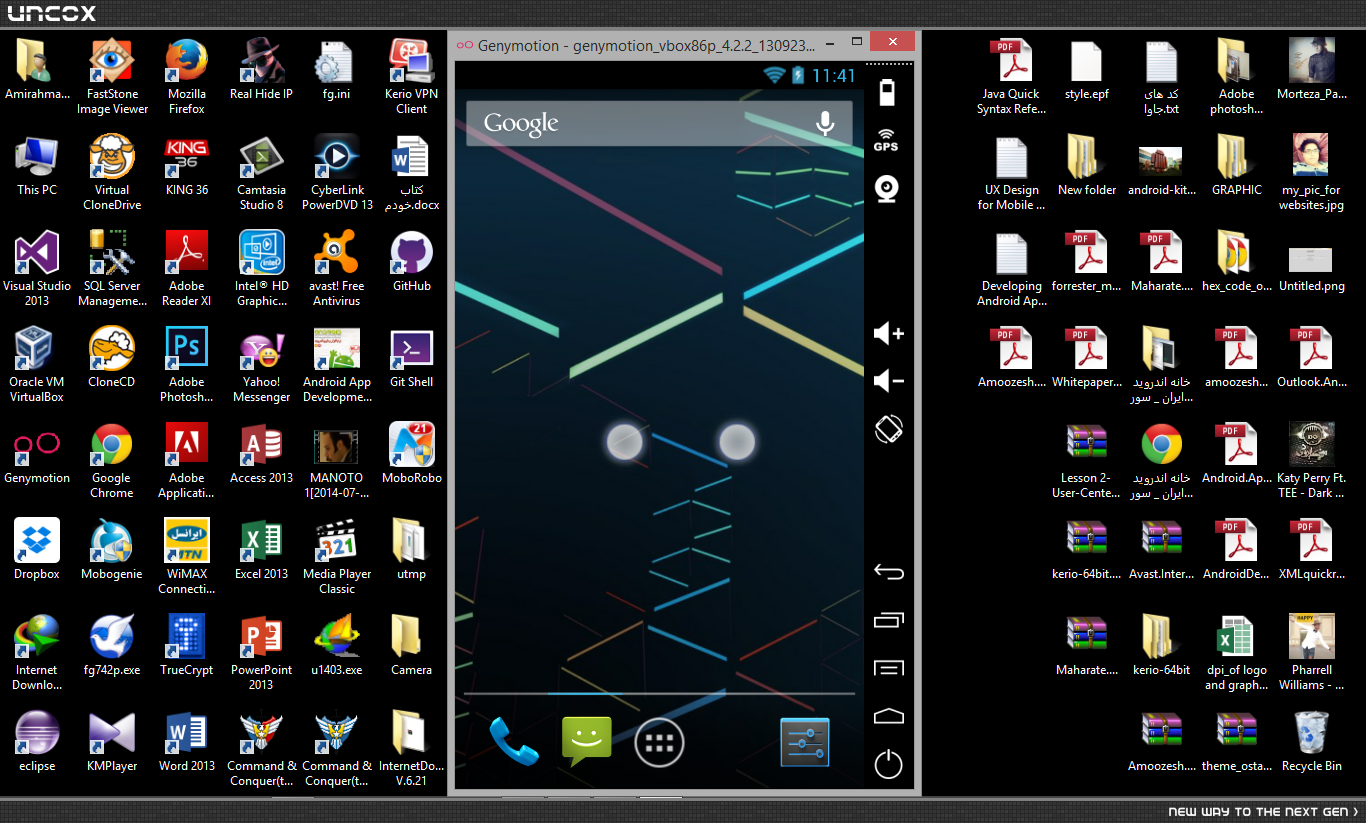Select the FastStone Image Viewer icon
This screenshot has width=1366, height=823.
tap(112, 77)
